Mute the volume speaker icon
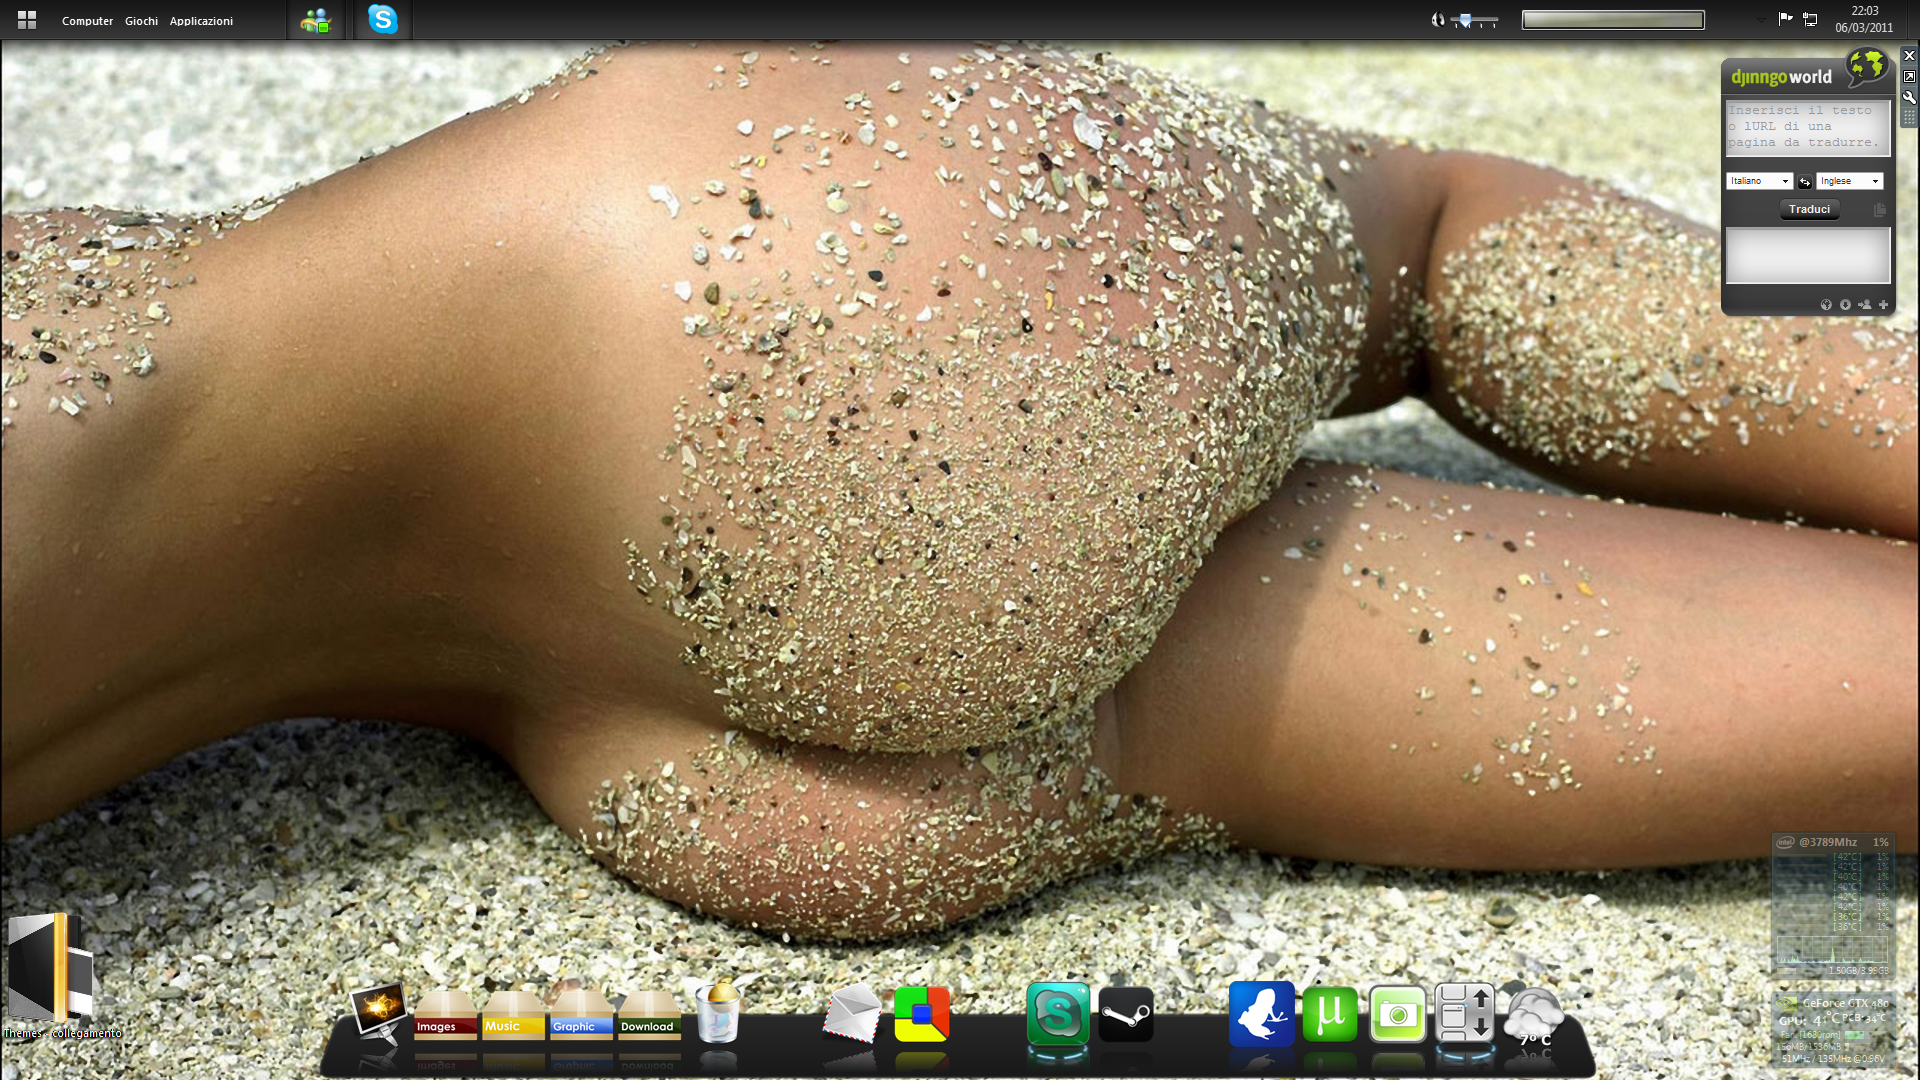Image resolution: width=1920 pixels, height=1080 pixels. (1438, 20)
